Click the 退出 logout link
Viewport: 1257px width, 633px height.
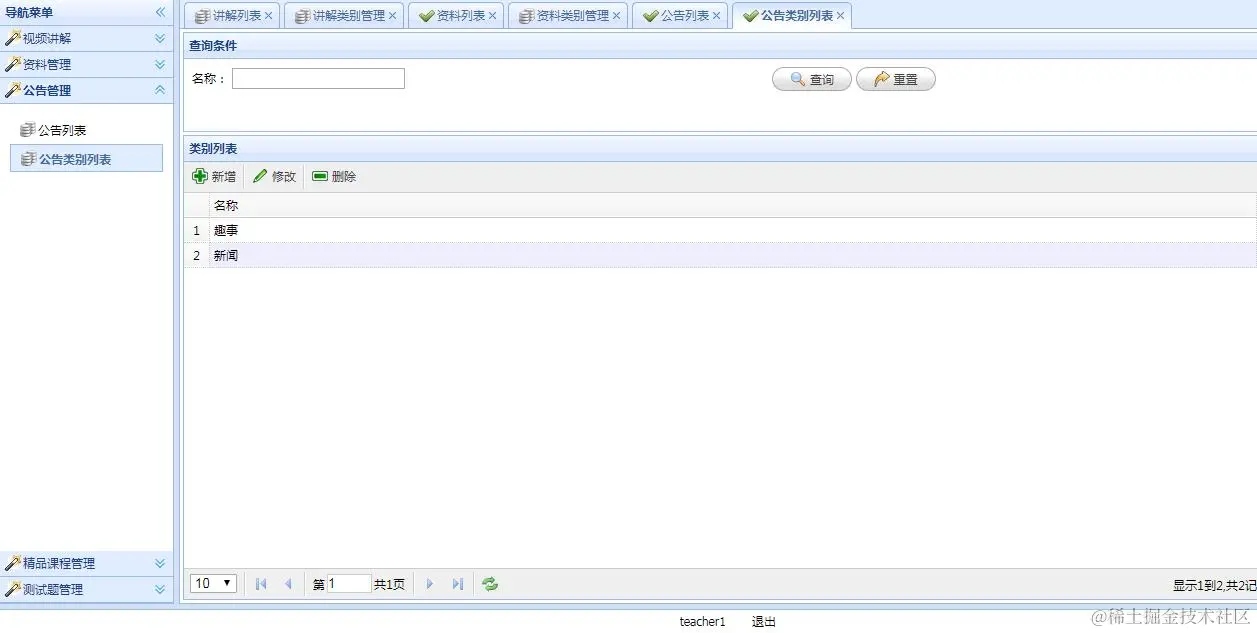tap(764, 622)
